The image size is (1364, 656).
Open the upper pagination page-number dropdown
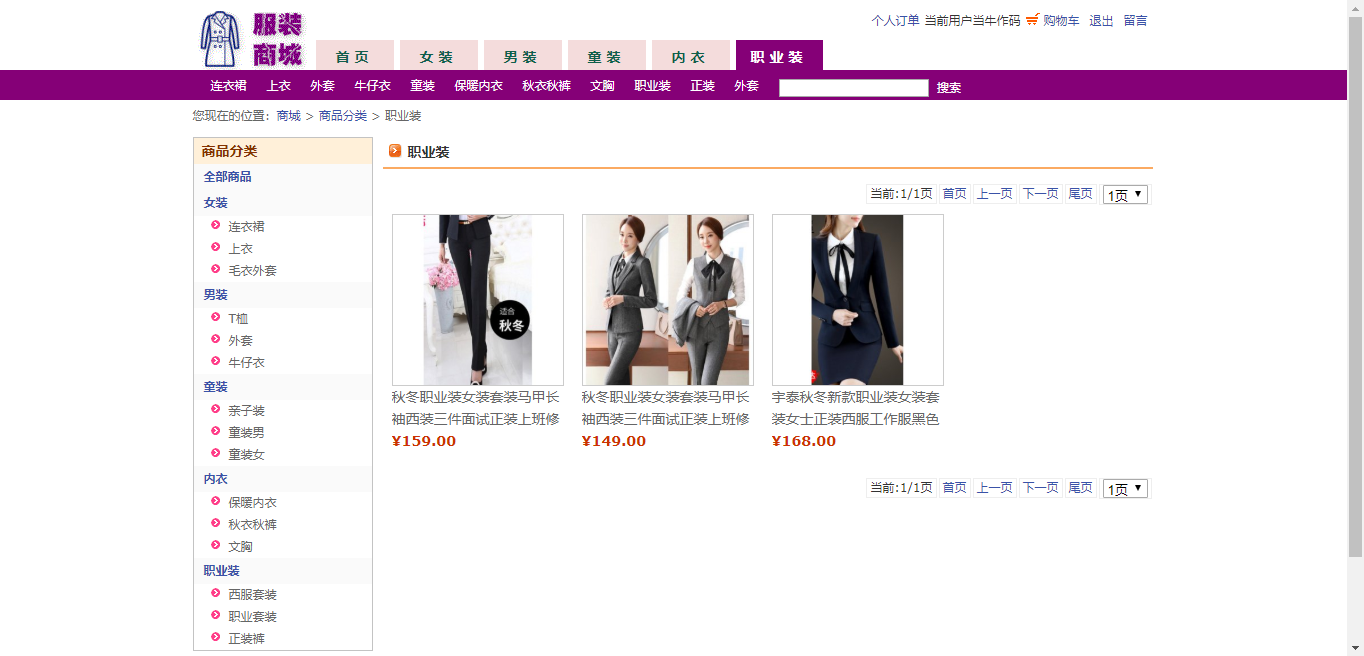coord(1125,195)
